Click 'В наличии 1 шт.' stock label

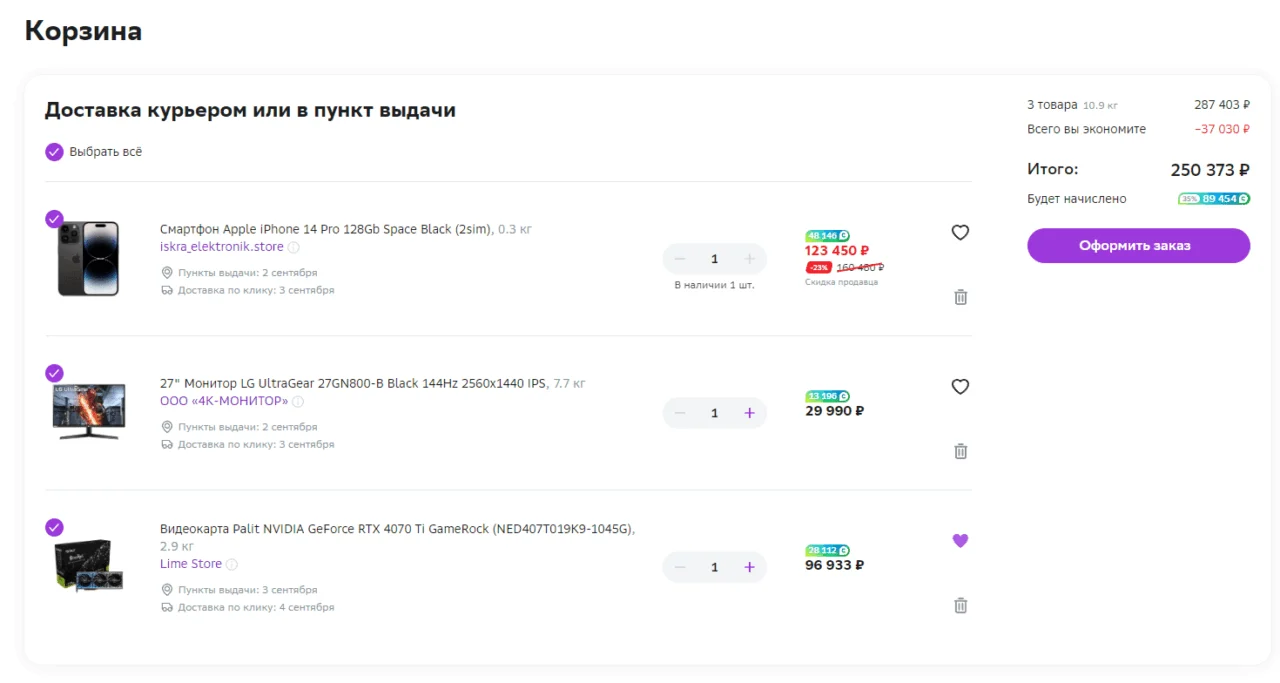(x=714, y=285)
